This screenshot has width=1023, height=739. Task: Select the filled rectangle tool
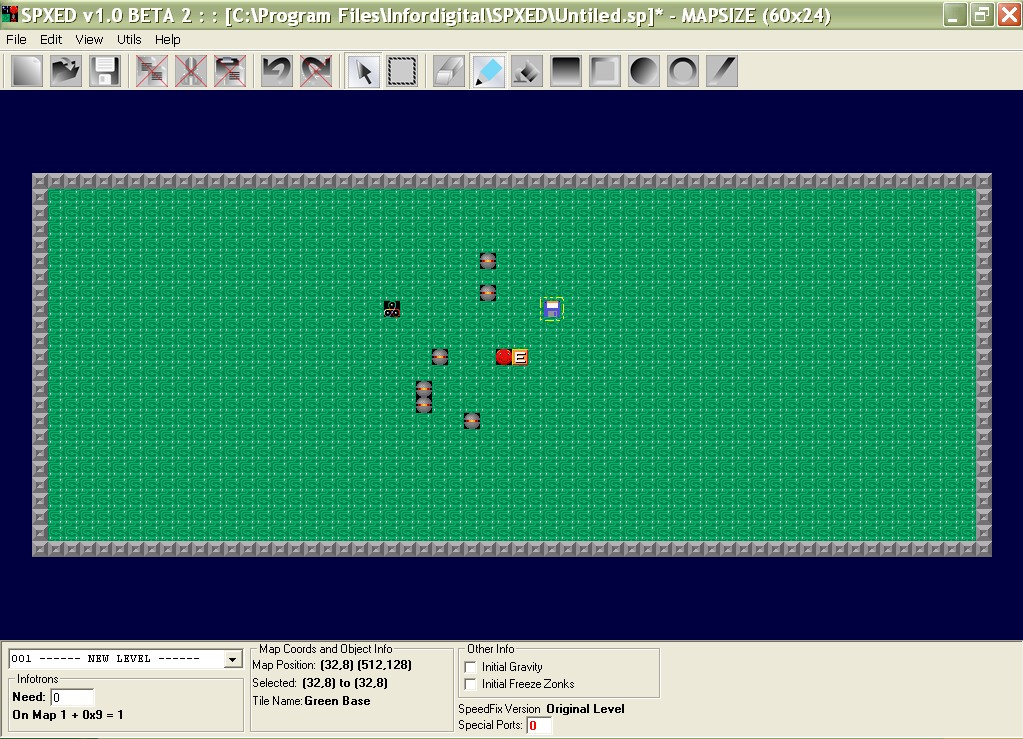[566, 71]
